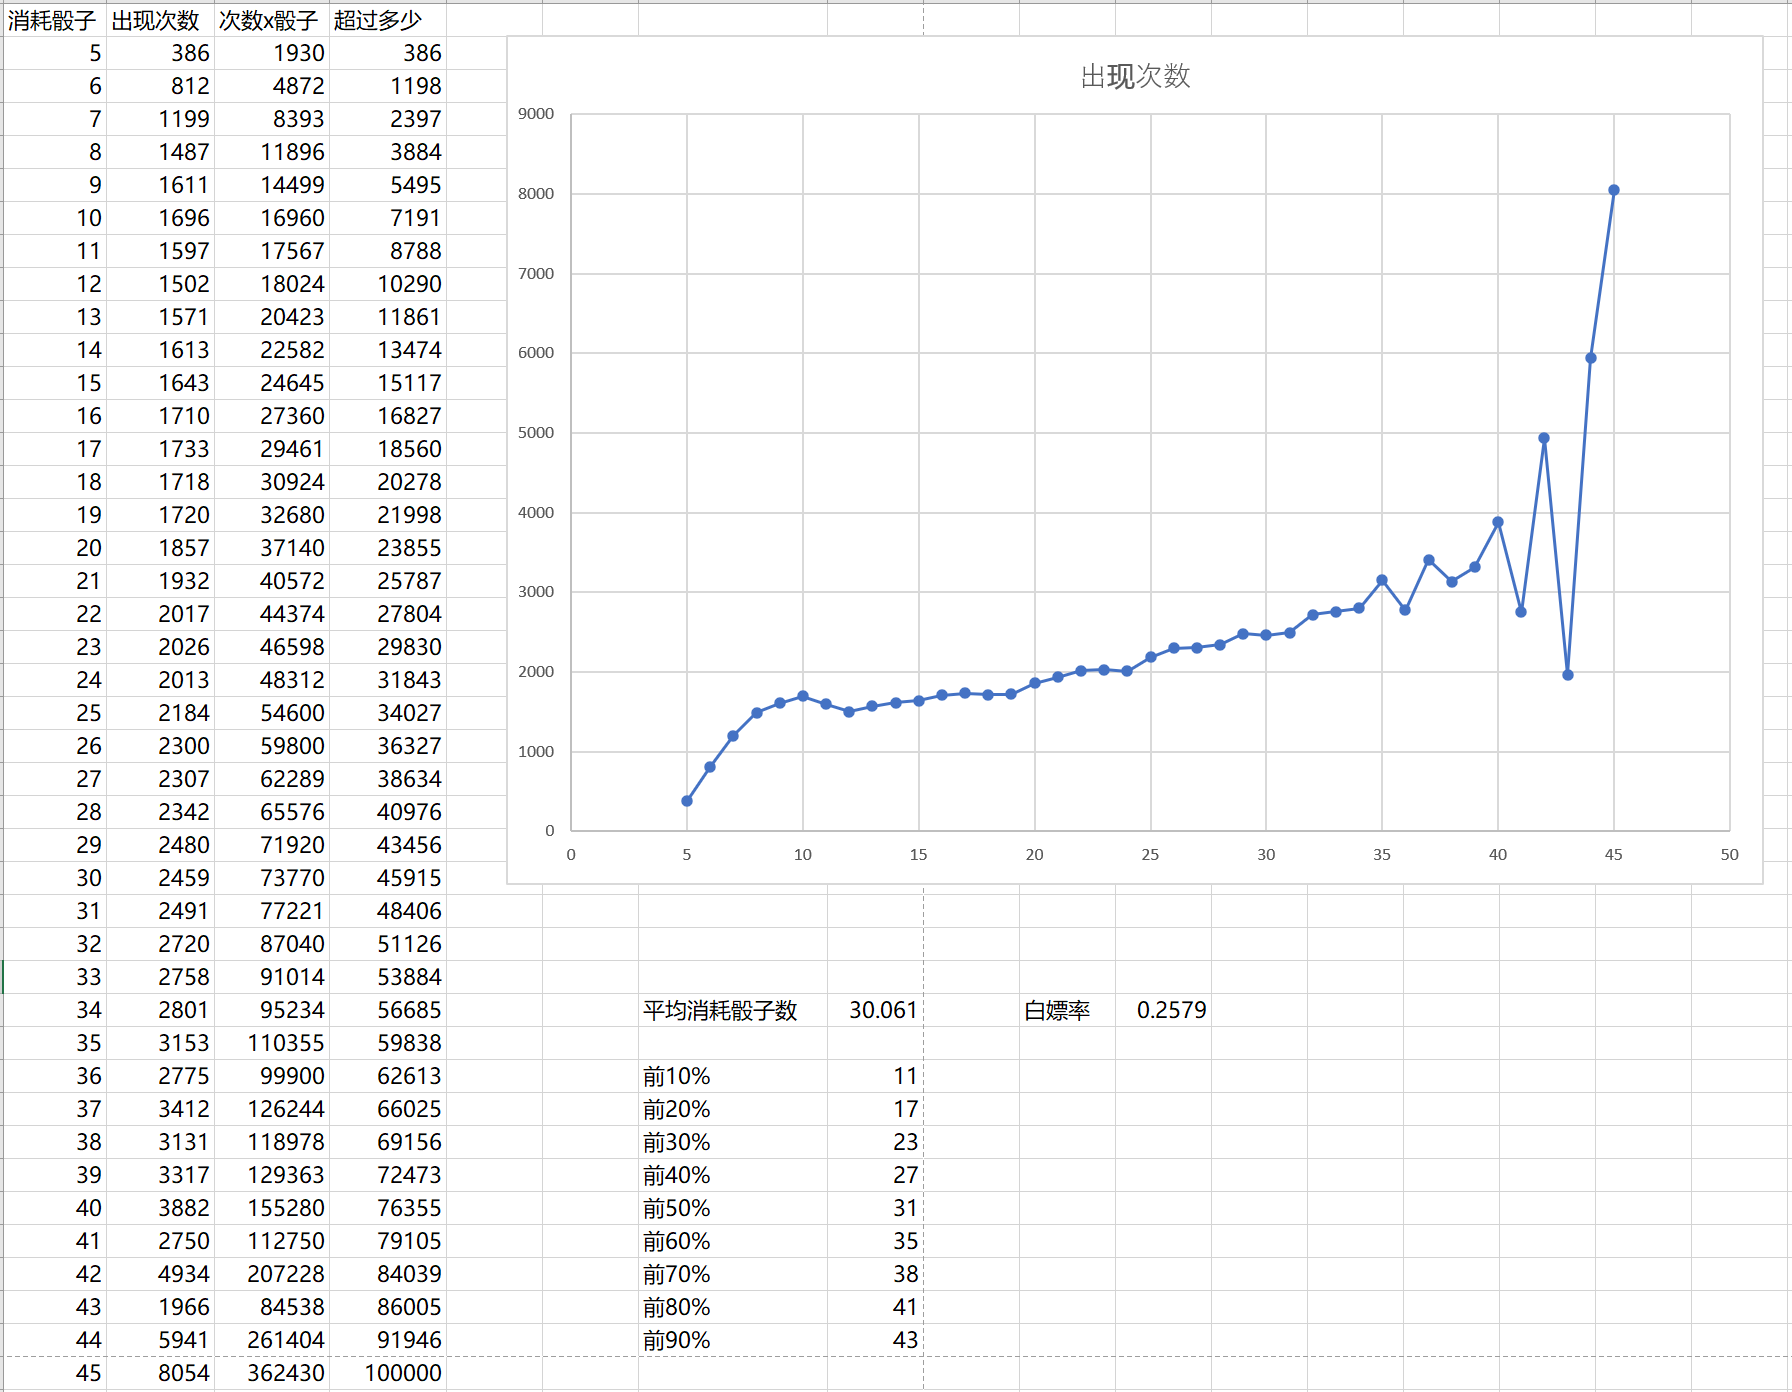Select the label cell 平均消耗骰子数
Image resolution: width=1792 pixels, height=1392 pixels.
[x=733, y=1010]
